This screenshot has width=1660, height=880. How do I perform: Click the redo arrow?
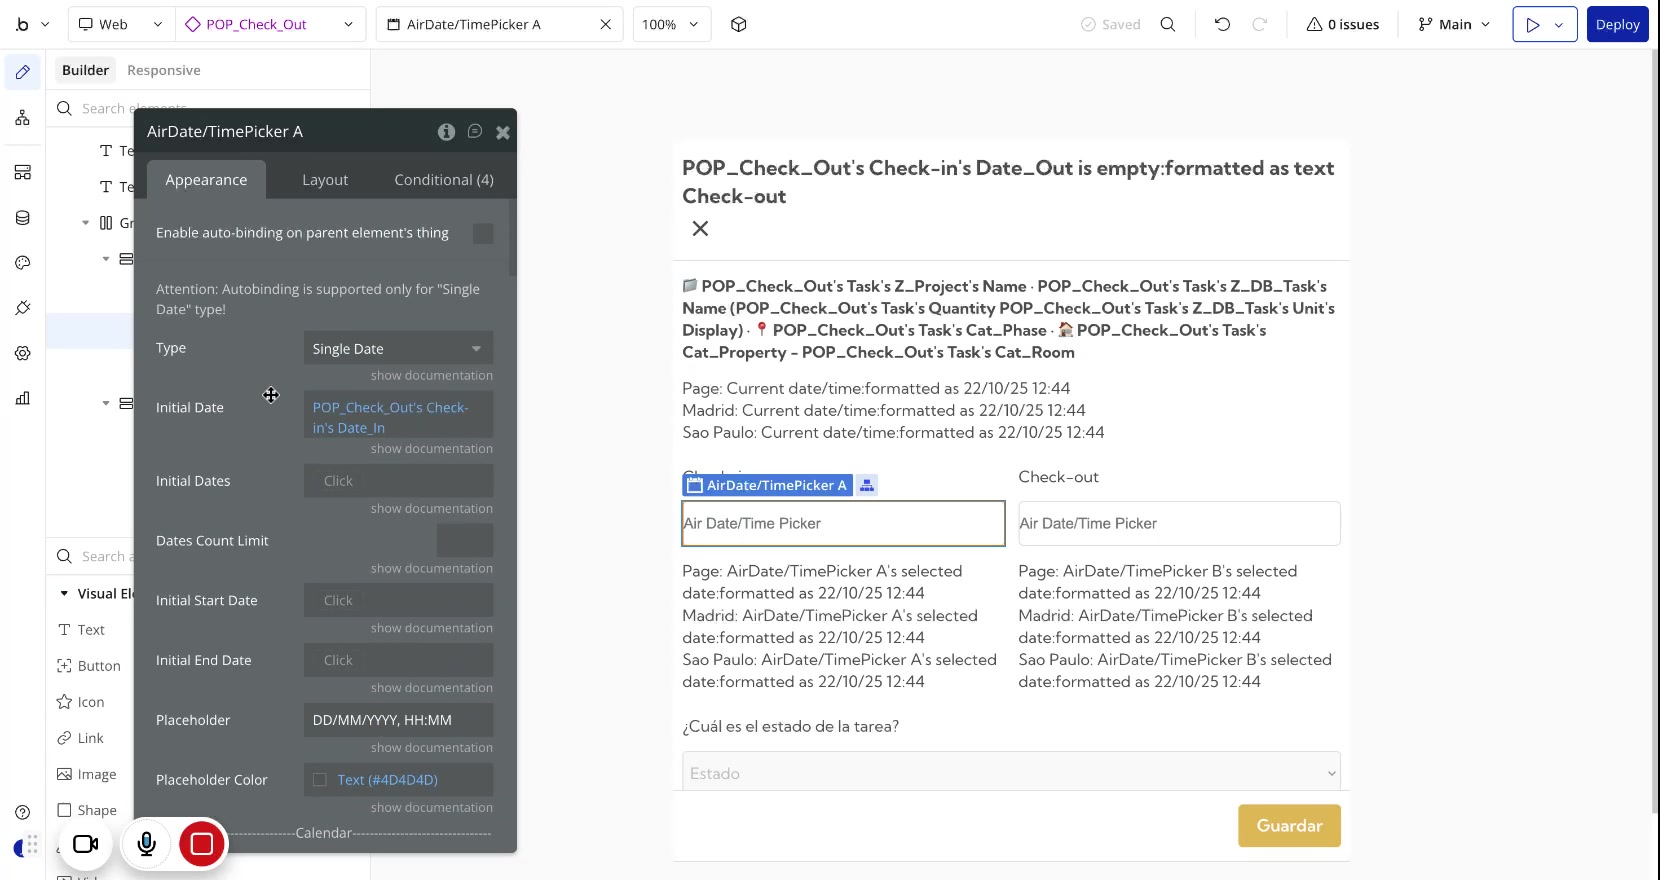(1260, 24)
